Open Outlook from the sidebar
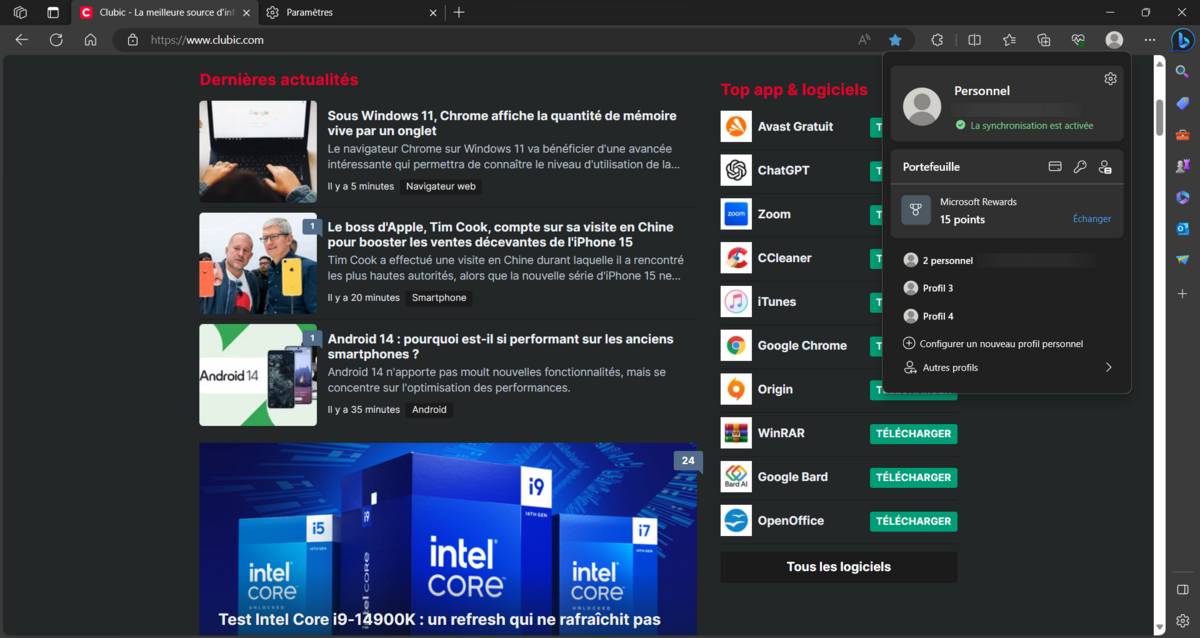 click(1182, 229)
